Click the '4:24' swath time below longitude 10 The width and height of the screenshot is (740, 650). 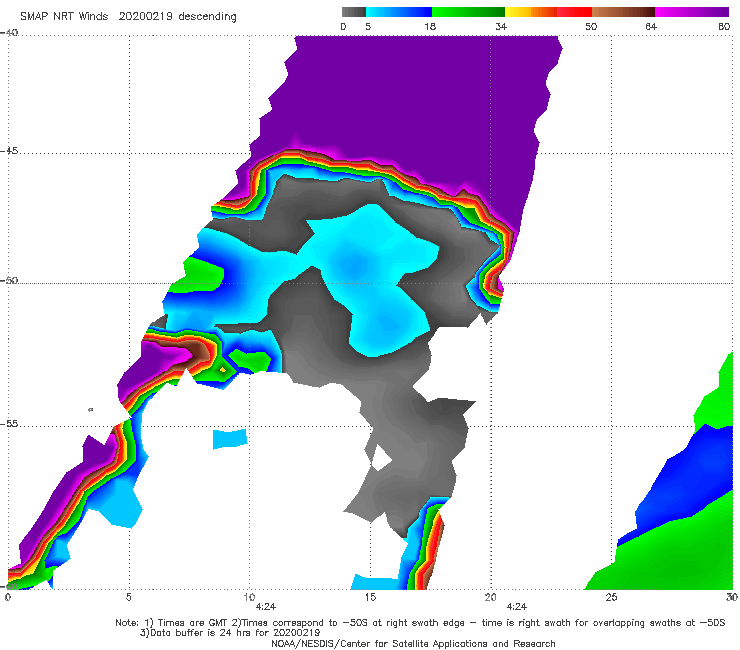coord(266,607)
